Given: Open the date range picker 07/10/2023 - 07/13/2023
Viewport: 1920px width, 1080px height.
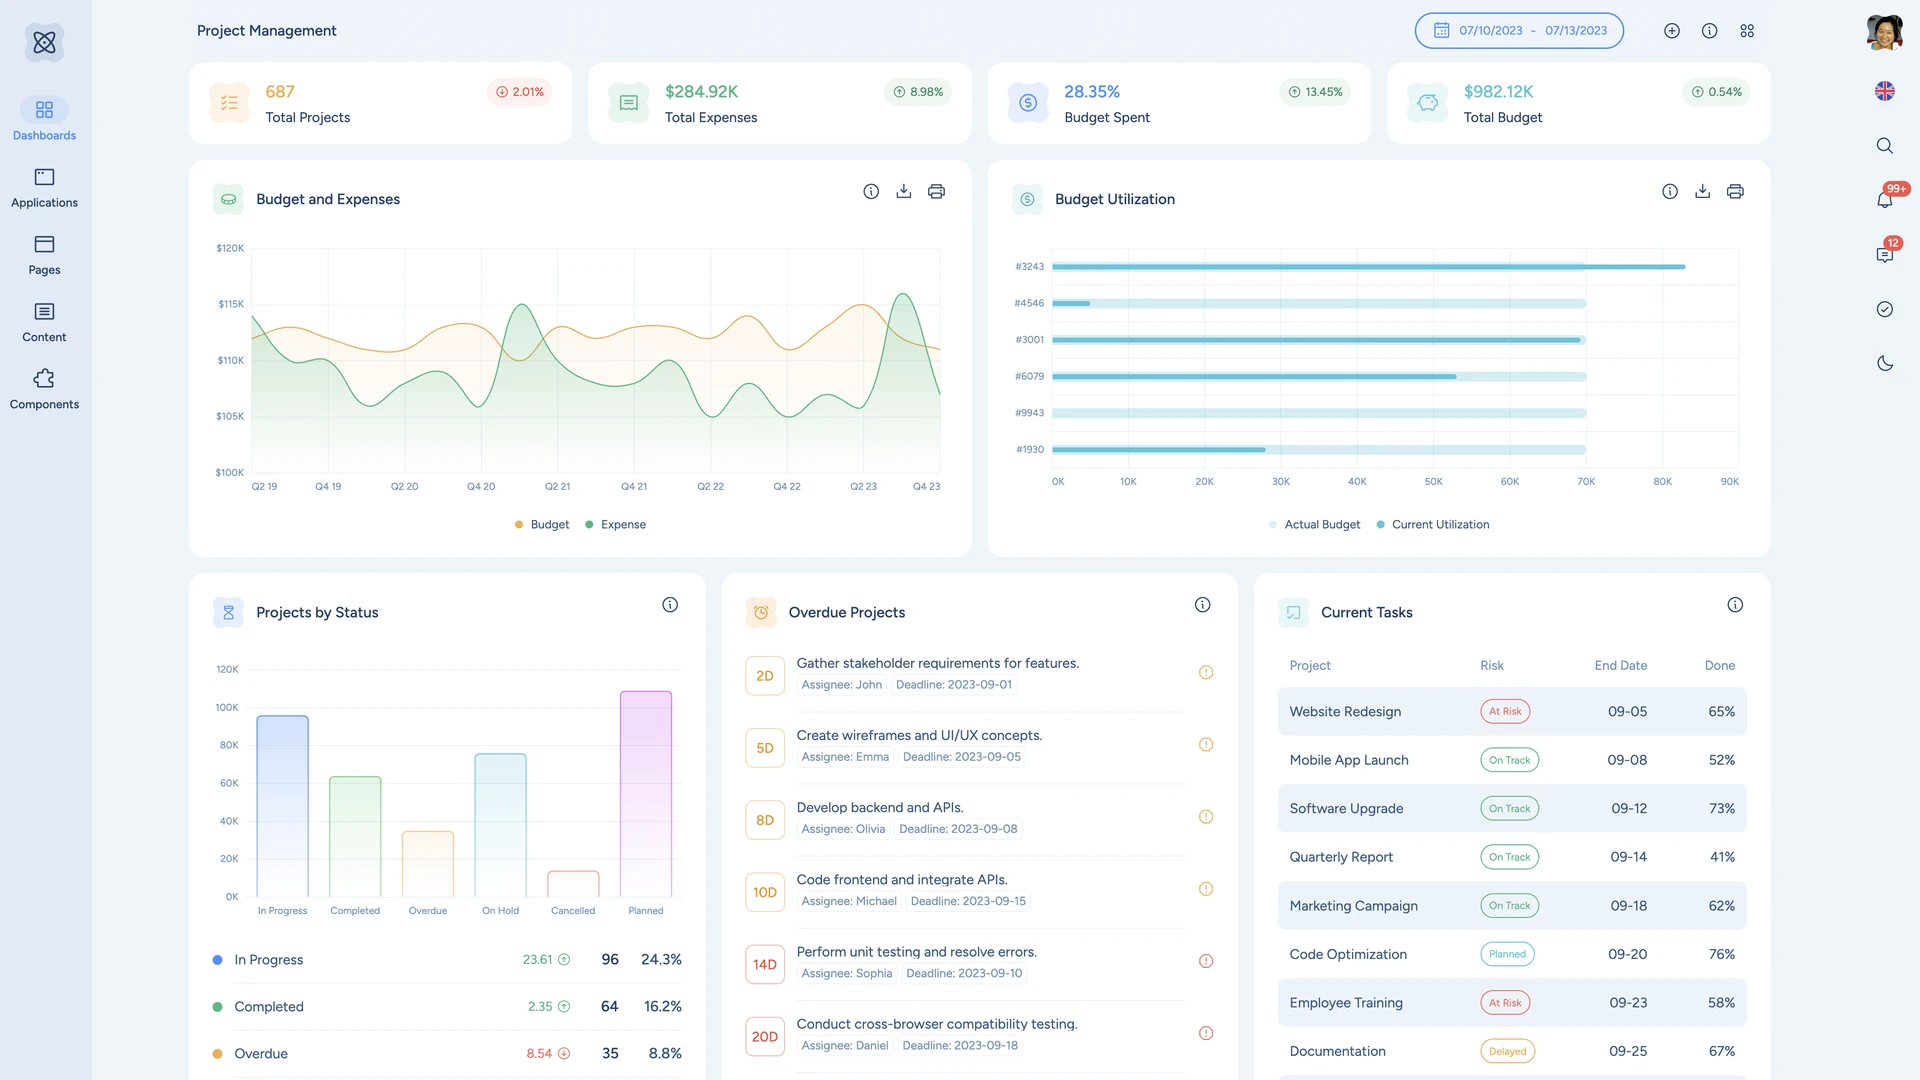Looking at the screenshot, I should [1519, 31].
